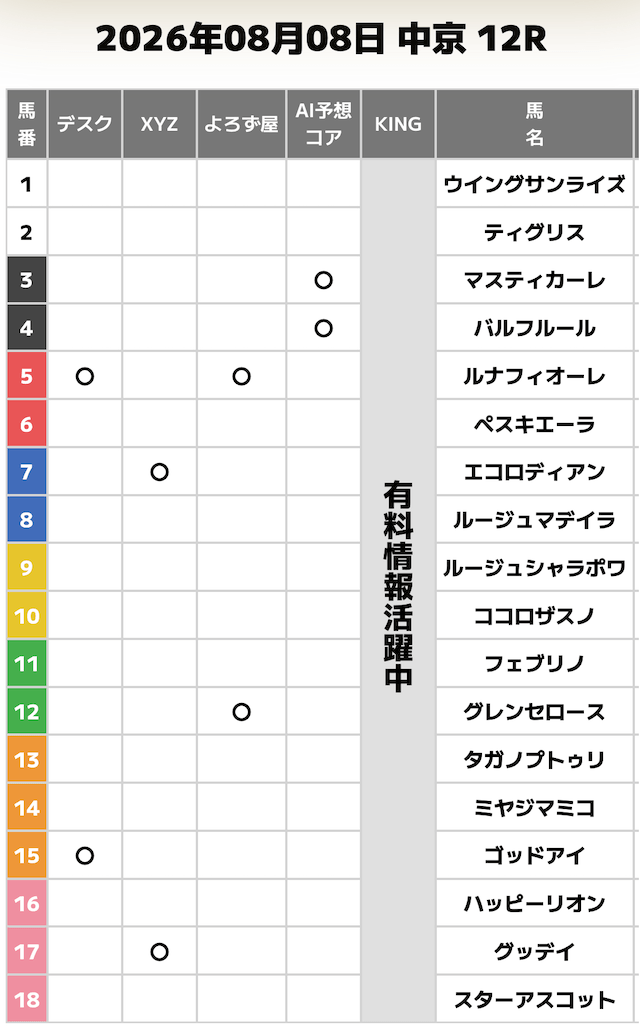640x1030 pixels.
Task: Click the red number 5 badge
Action: click(x=27, y=376)
